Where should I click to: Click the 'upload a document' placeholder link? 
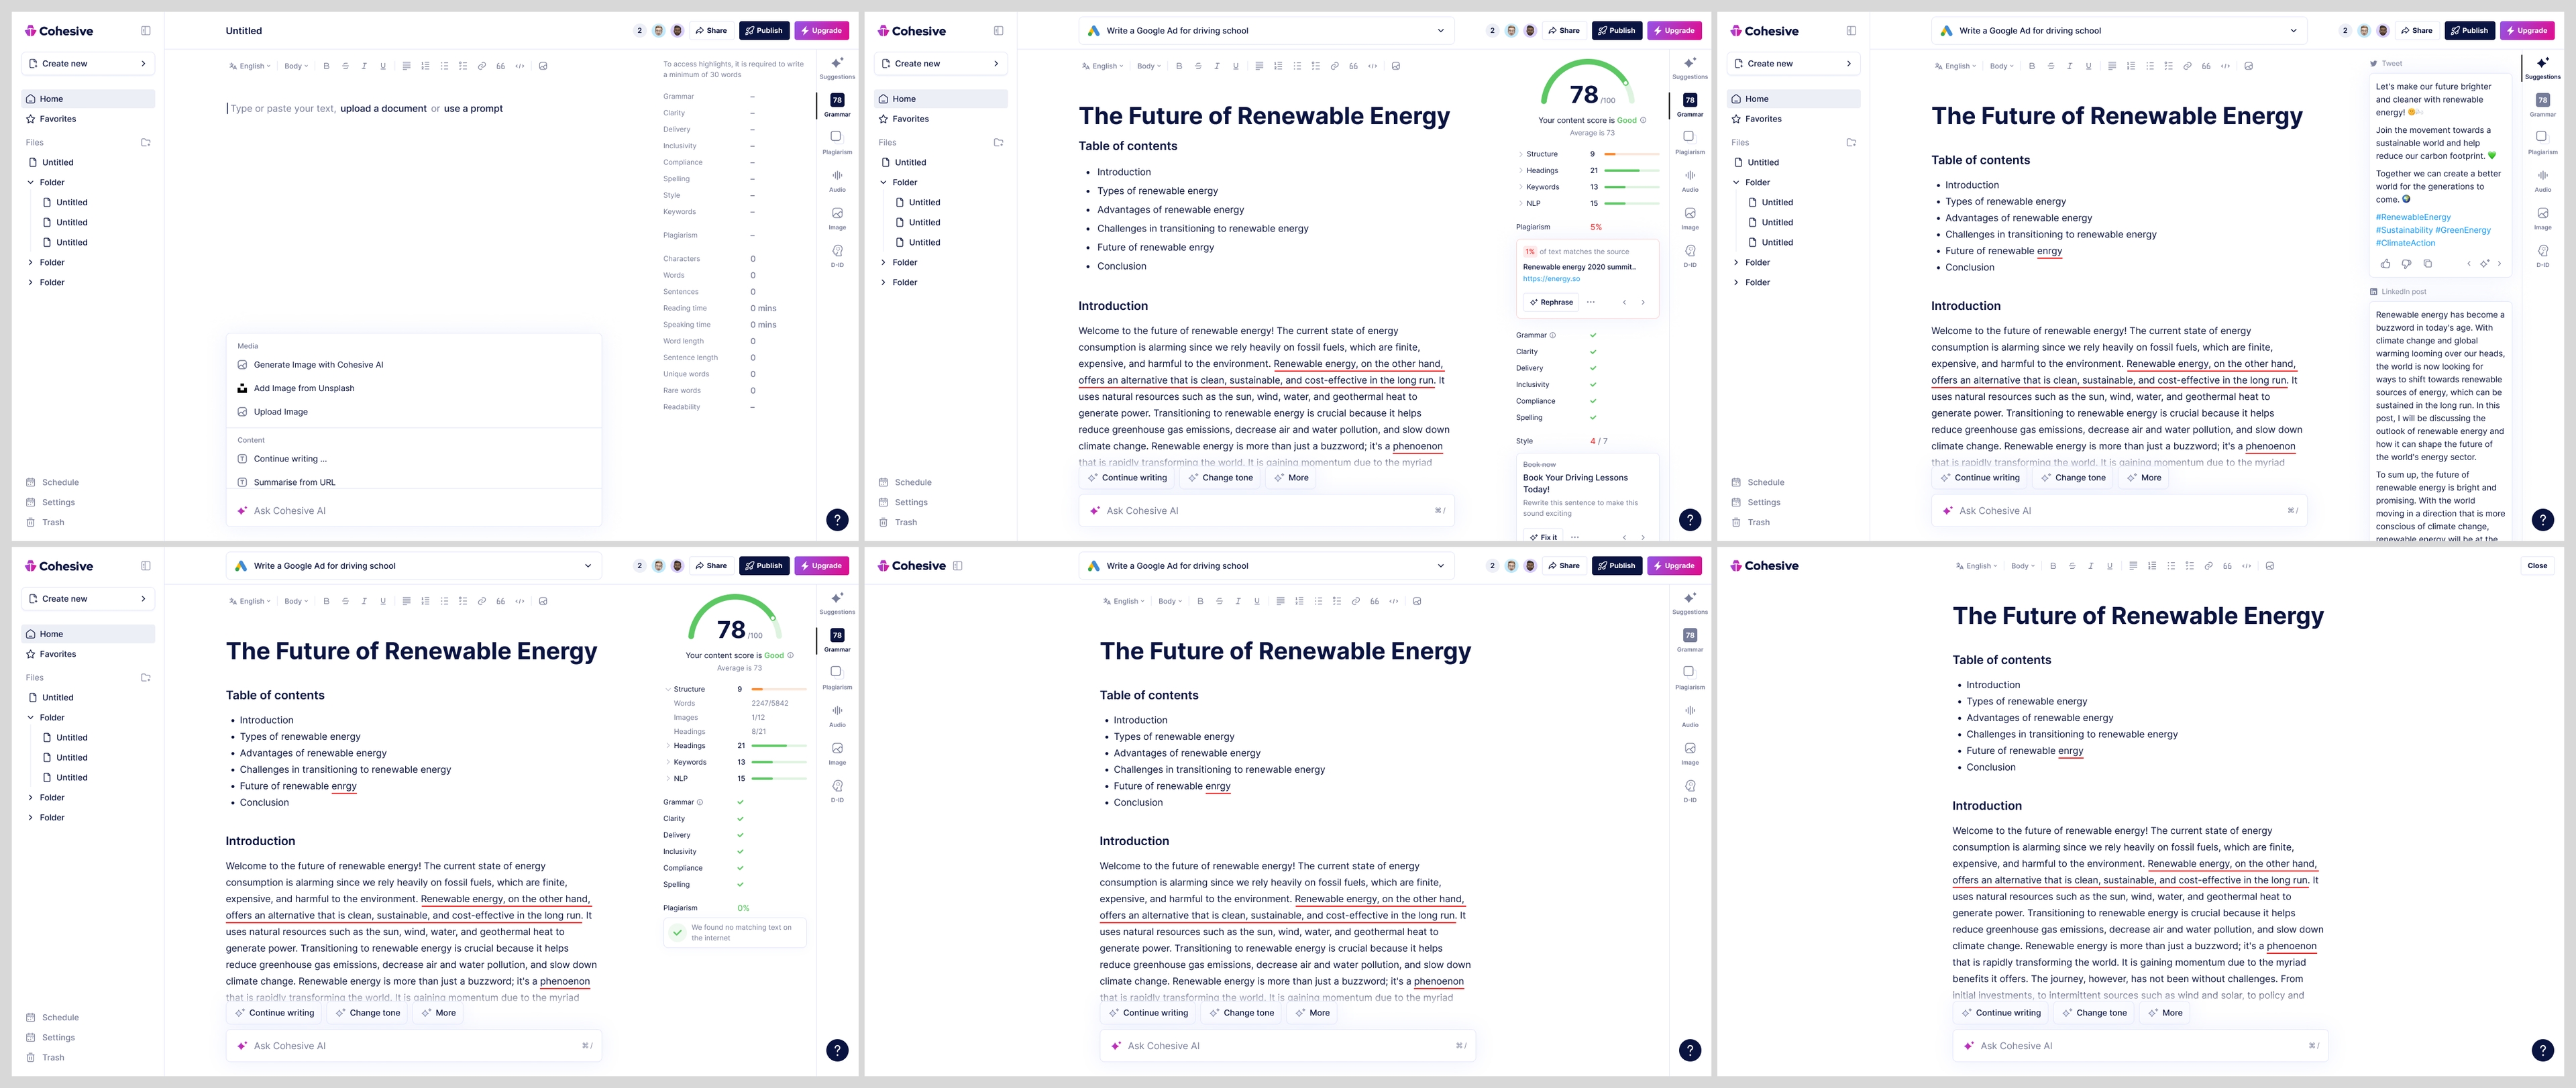tap(383, 109)
